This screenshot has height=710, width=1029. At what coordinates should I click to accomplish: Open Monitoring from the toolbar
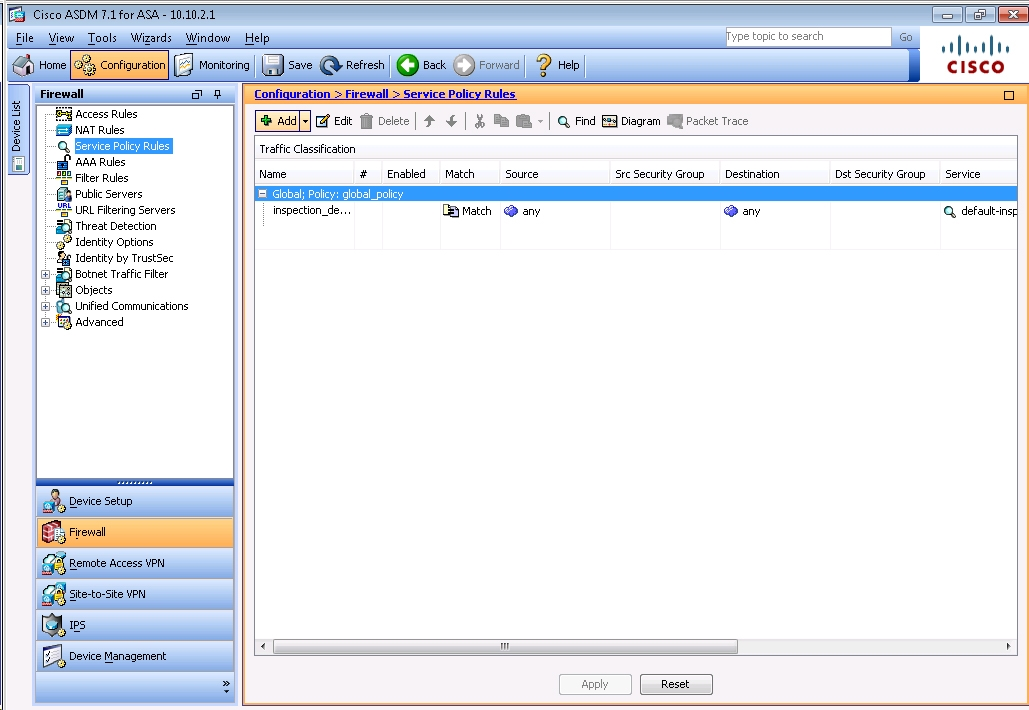(x=213, y=65)
